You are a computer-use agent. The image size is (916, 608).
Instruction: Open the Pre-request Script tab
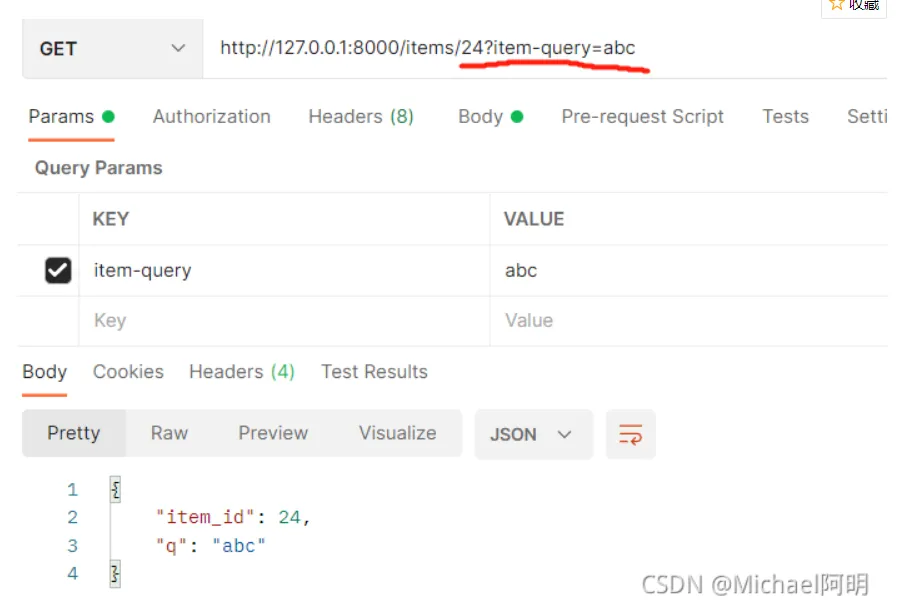(642, 117)
